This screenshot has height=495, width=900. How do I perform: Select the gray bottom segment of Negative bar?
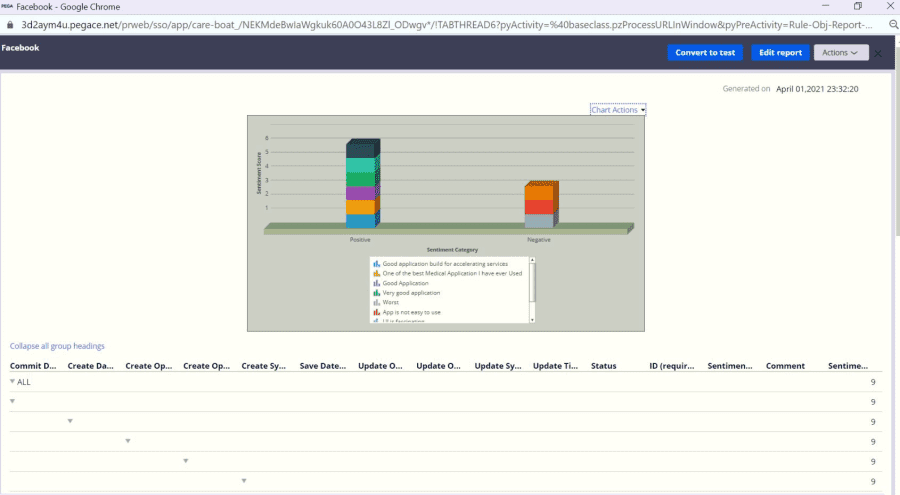[539, 221]
